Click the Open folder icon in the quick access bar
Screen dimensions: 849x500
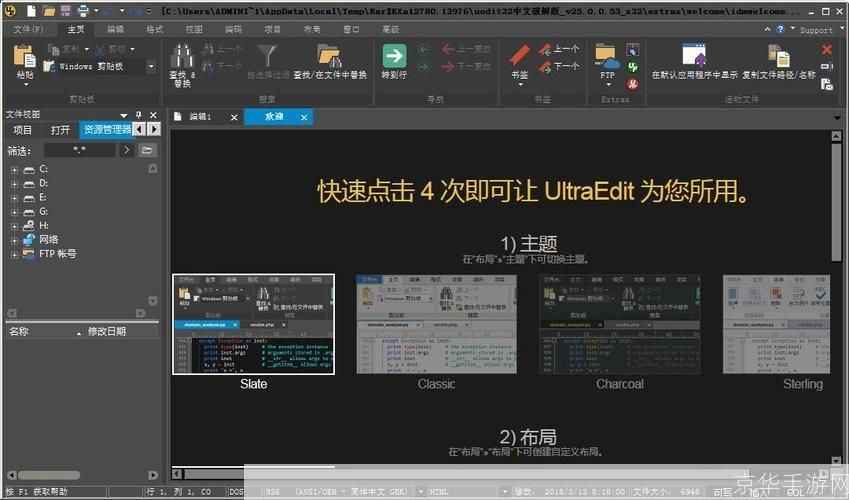[49, 10]
